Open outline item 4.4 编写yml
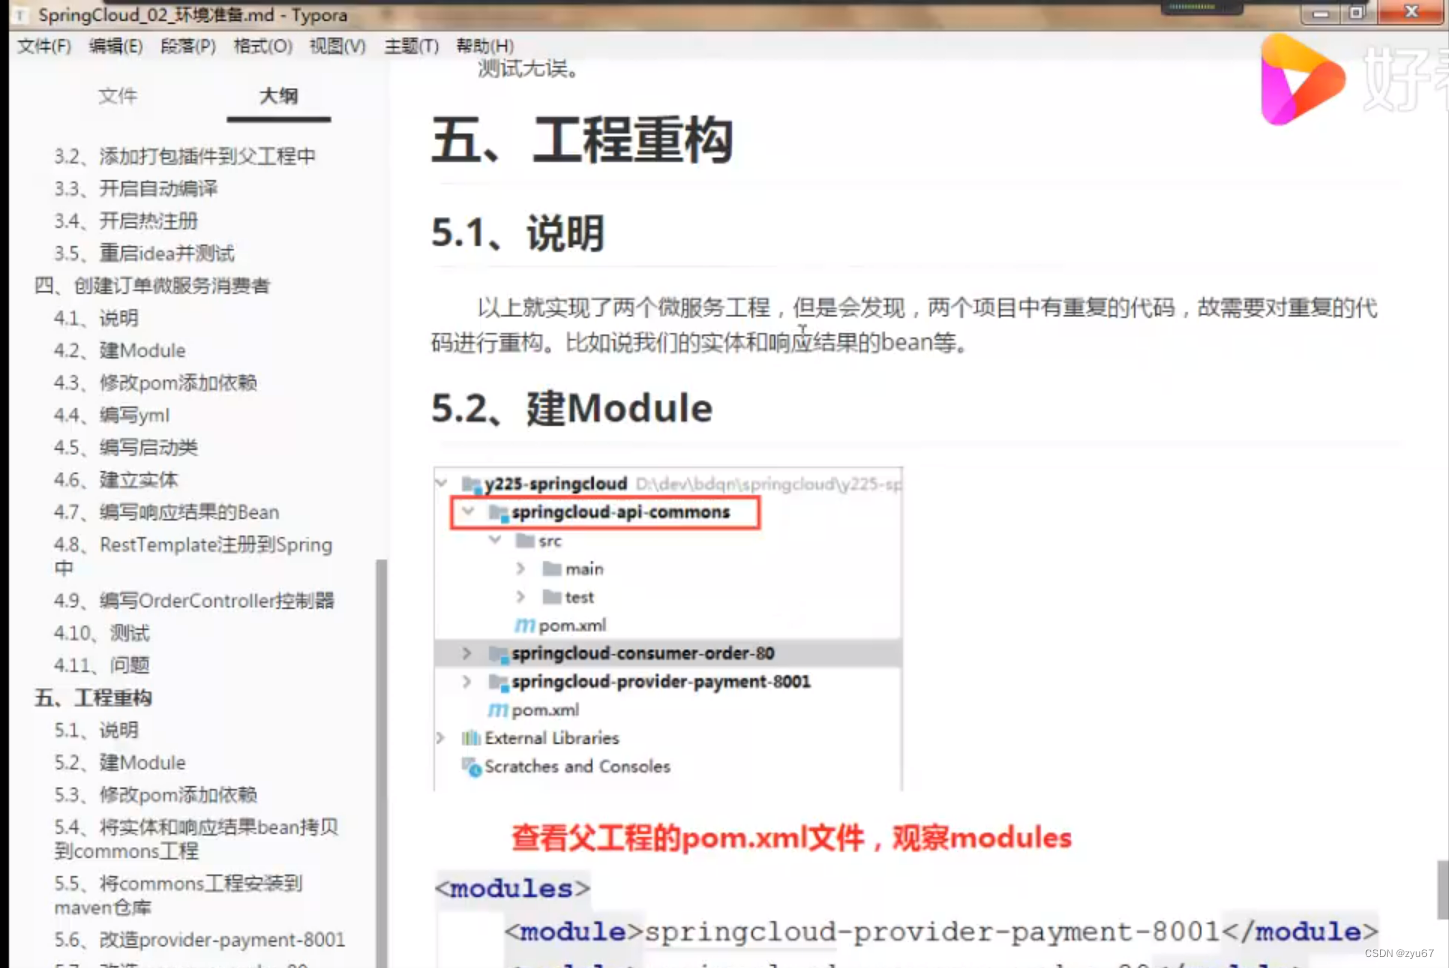 click(111, 415)
